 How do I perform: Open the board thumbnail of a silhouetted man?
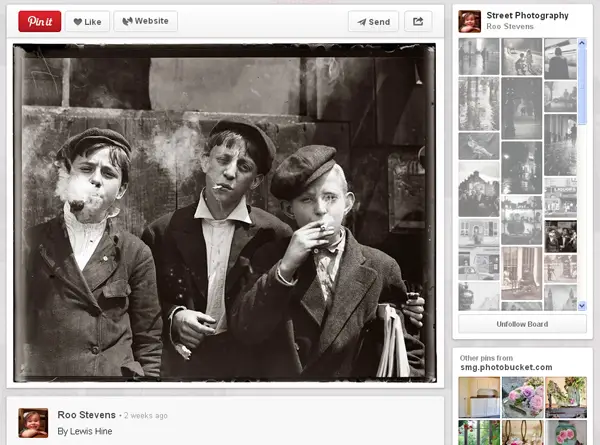coord(560,59)
